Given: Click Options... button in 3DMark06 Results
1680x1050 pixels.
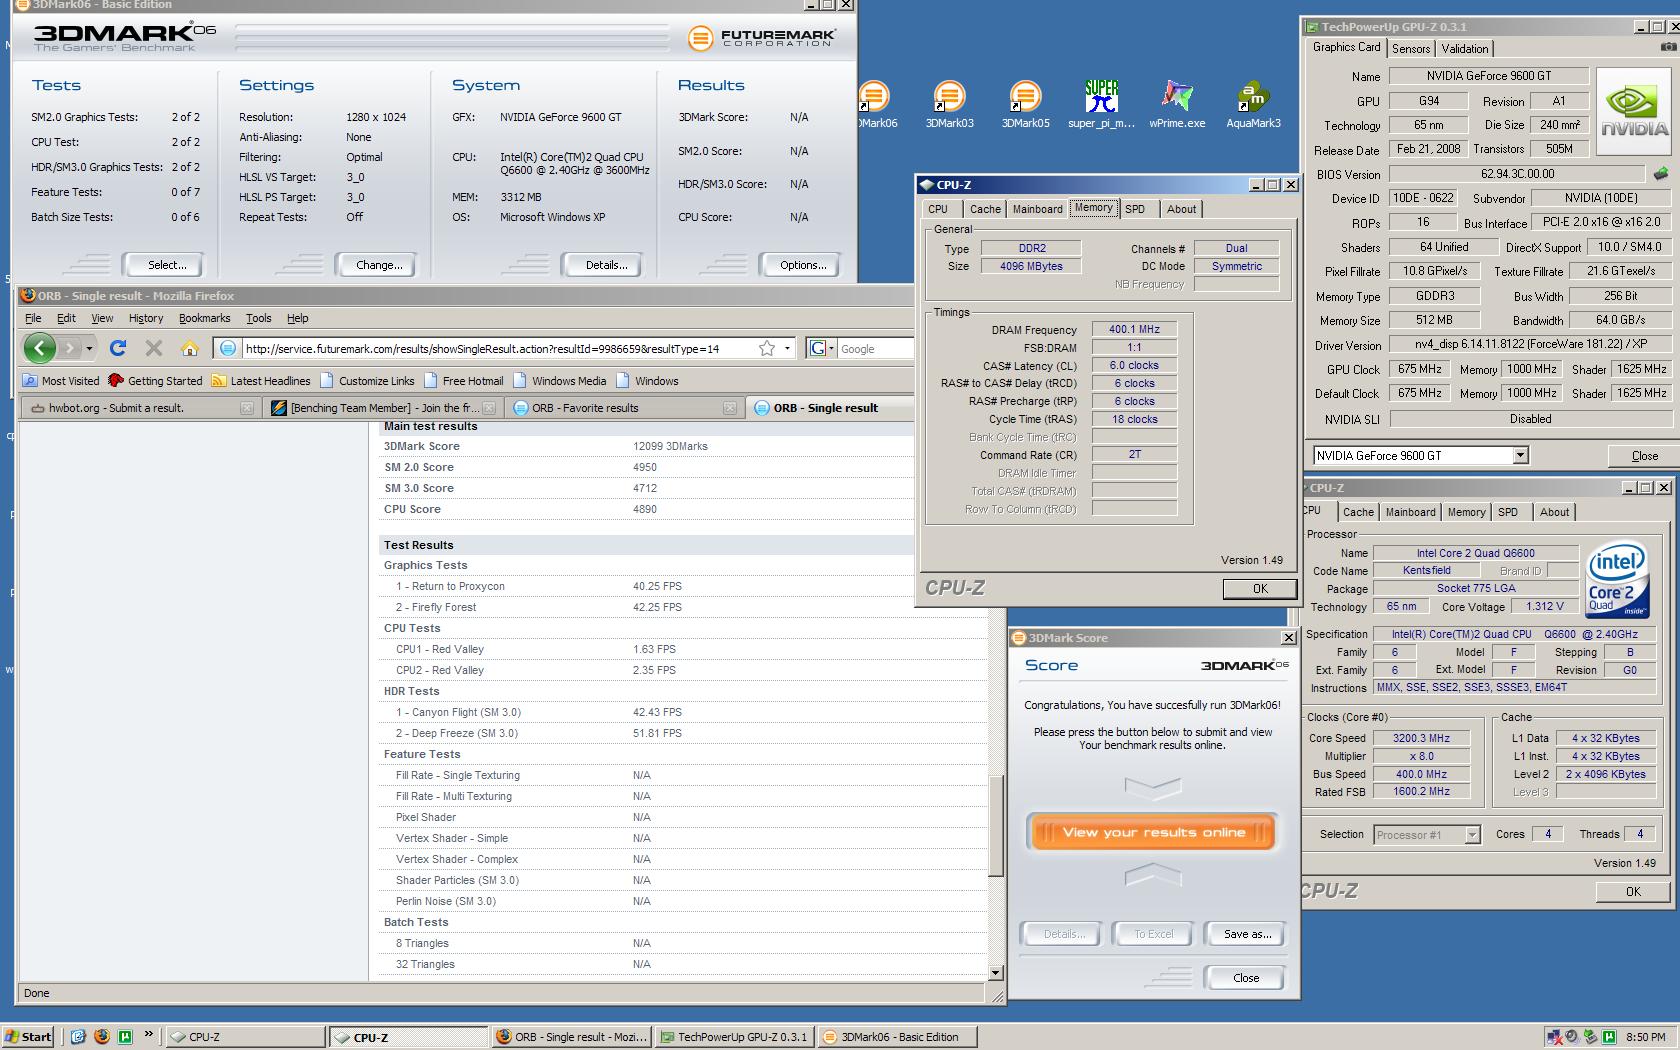Looking at the screenshot, I should coord(801,265).
